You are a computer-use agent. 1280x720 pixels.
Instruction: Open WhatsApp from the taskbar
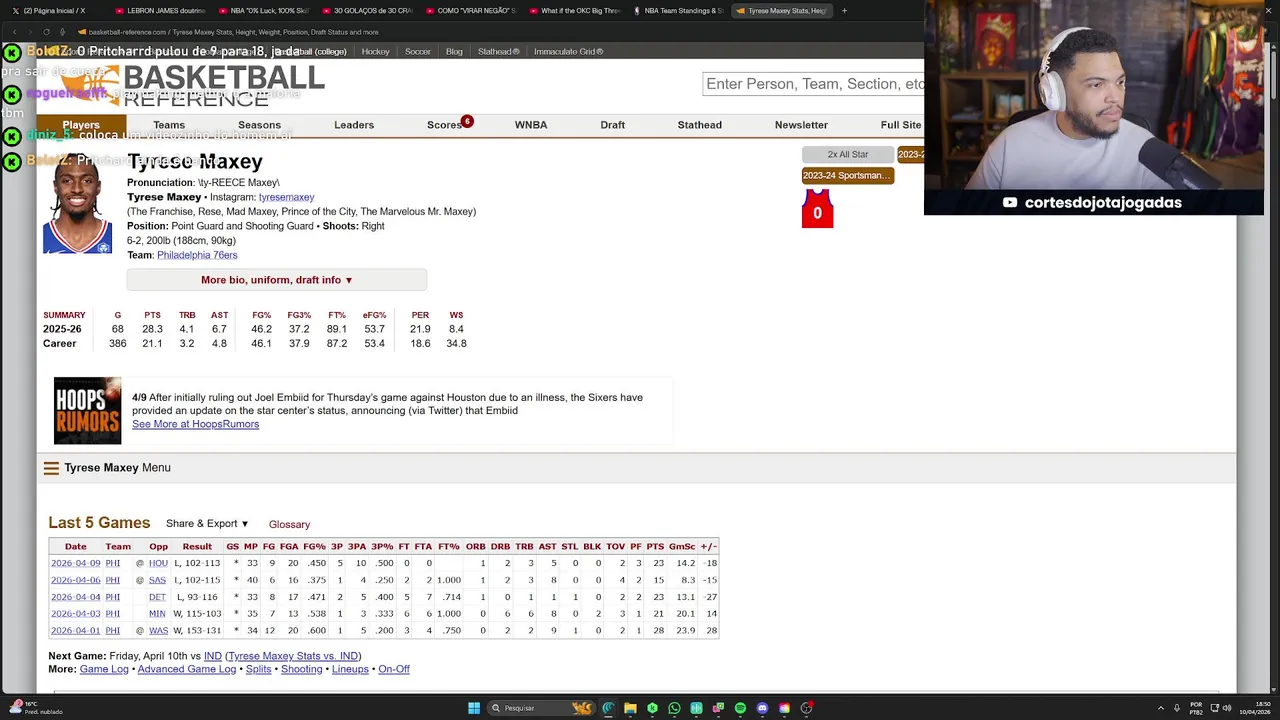coord(674,708)
